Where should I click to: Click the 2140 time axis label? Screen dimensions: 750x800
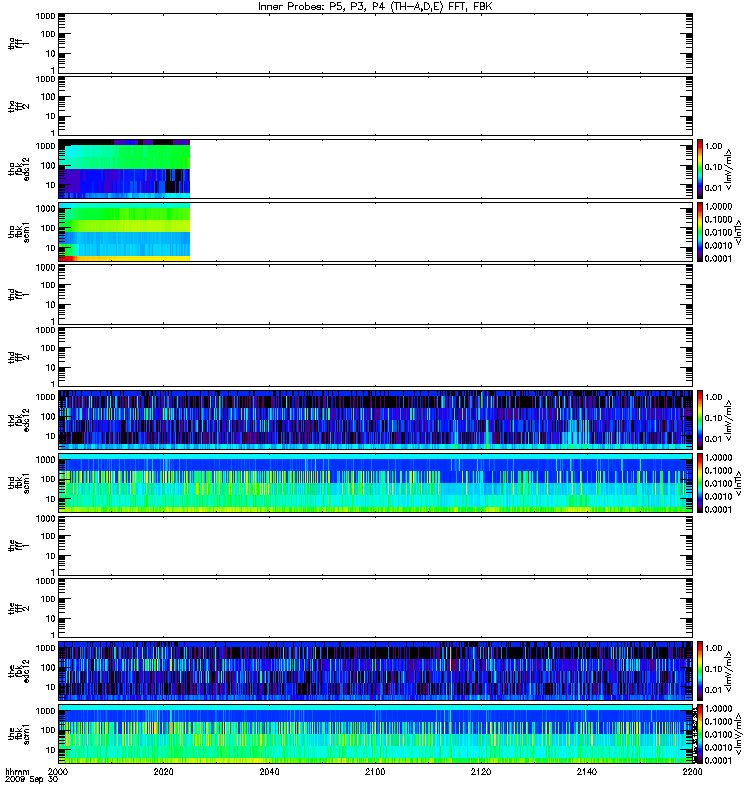[x=587, y=771]
